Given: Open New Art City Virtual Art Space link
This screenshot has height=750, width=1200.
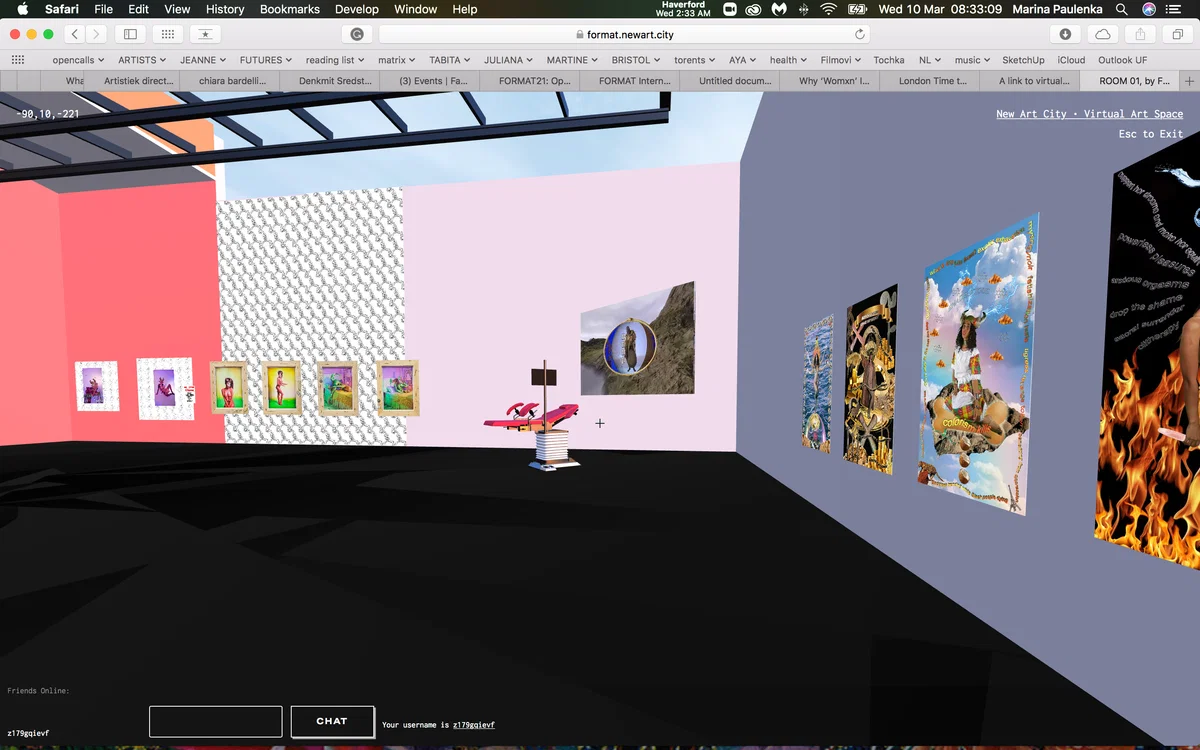Looking at the screenshot, I should pyautogui.click(x=1089, y=114).
